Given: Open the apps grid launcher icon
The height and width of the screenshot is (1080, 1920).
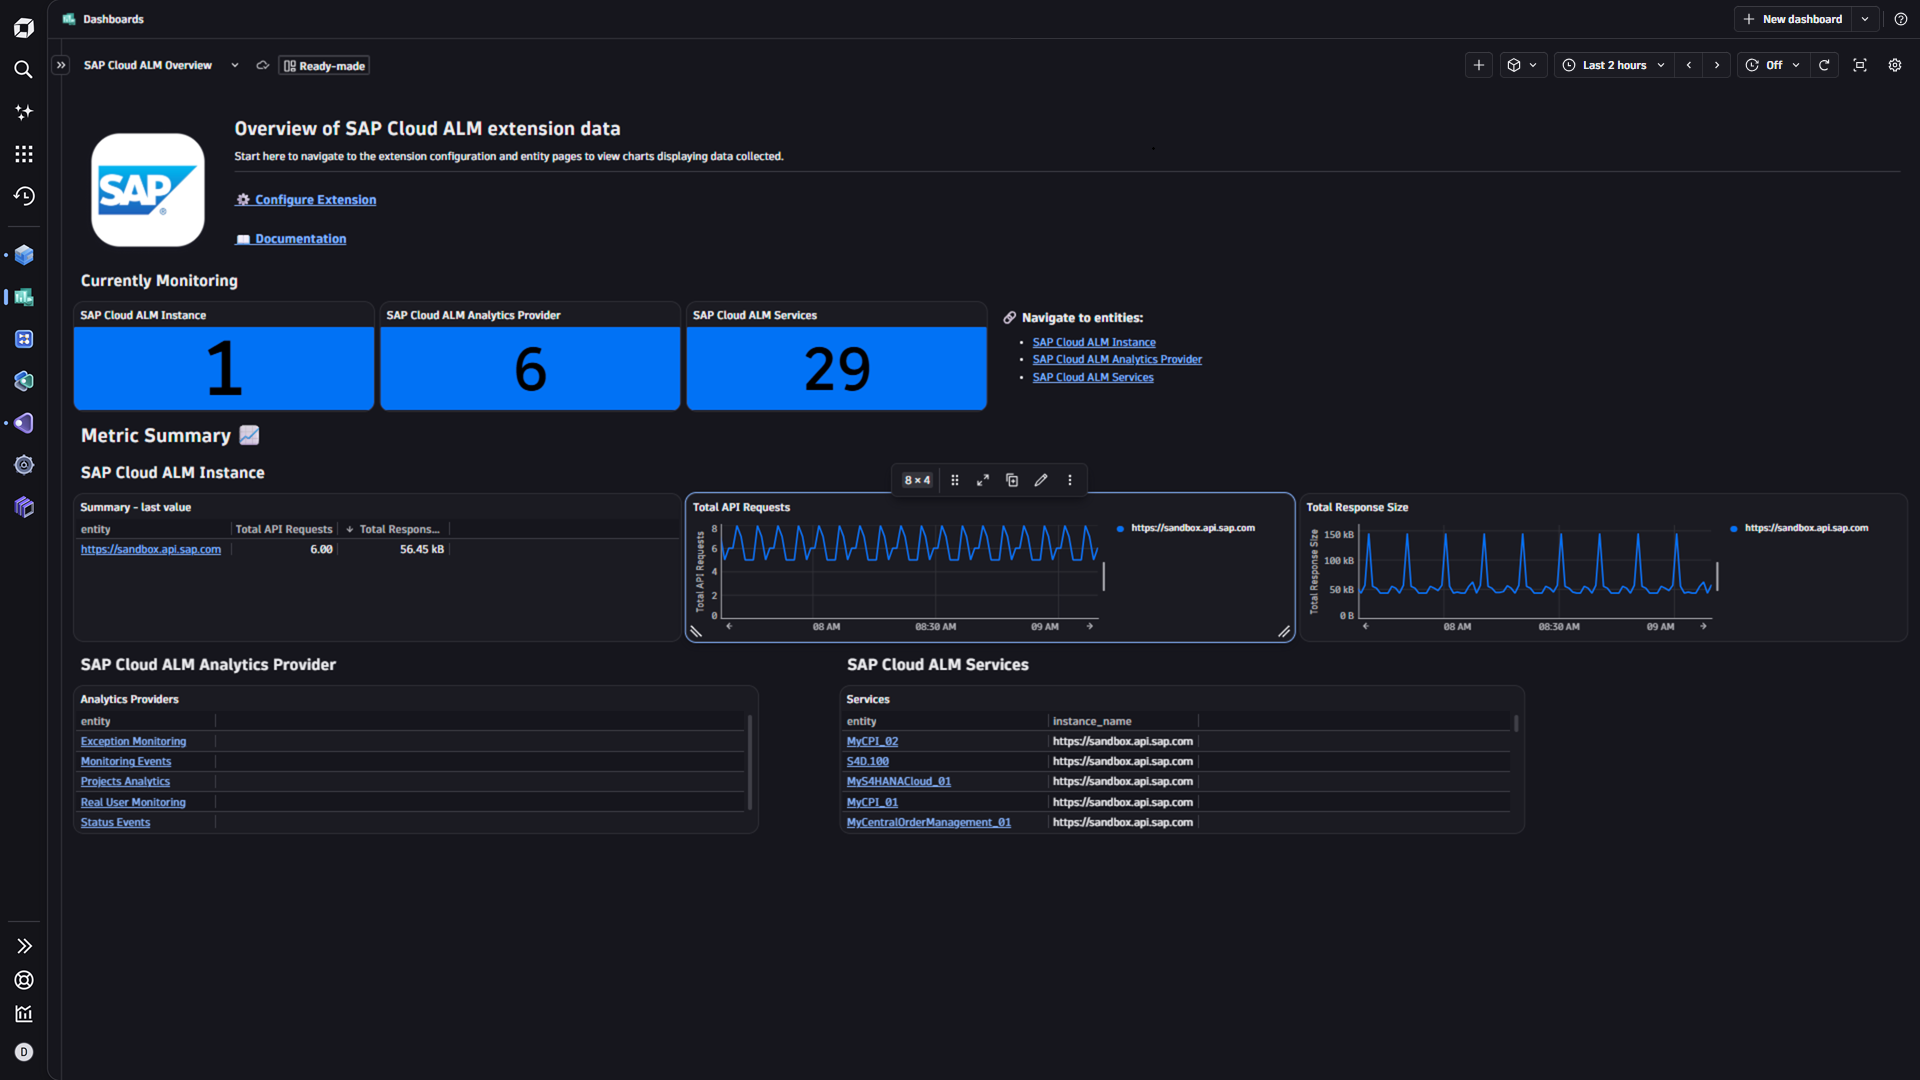Looking at the screenshot, I should [x=24, y=154].
